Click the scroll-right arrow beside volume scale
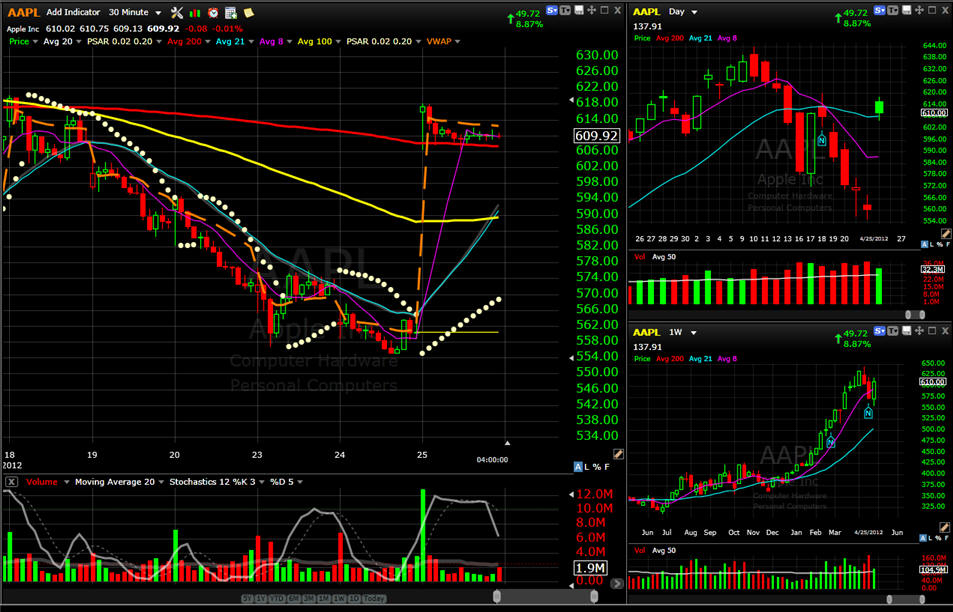This screenshot has width=953, height=612. (x=617, y=583)
